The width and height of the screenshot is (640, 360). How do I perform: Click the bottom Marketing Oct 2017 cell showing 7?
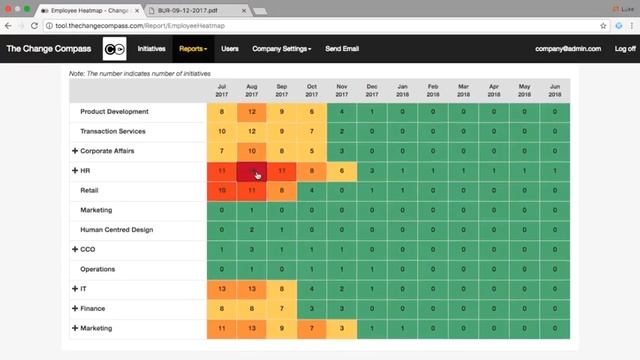(312, 329)
